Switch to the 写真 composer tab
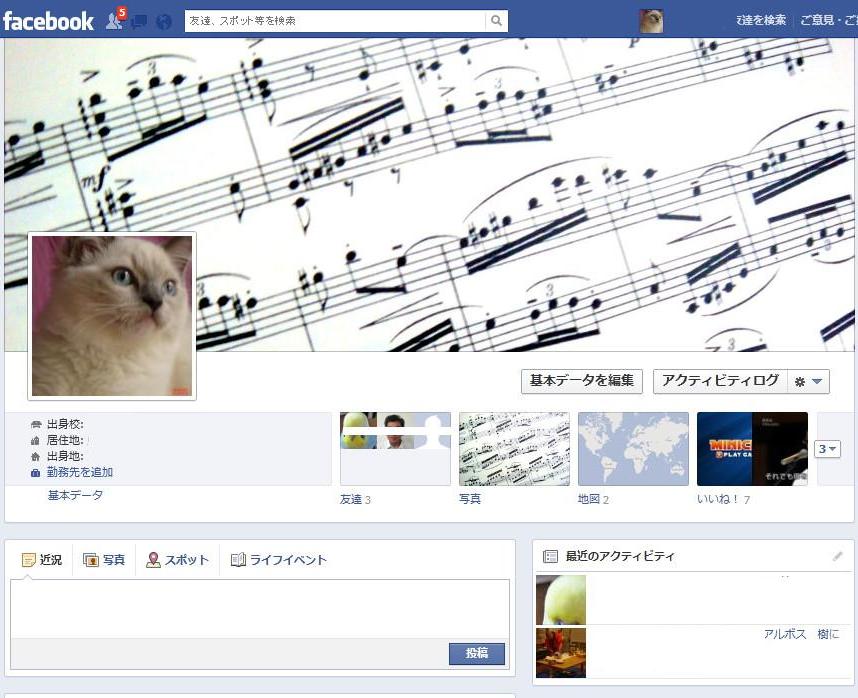 (104, 560)
